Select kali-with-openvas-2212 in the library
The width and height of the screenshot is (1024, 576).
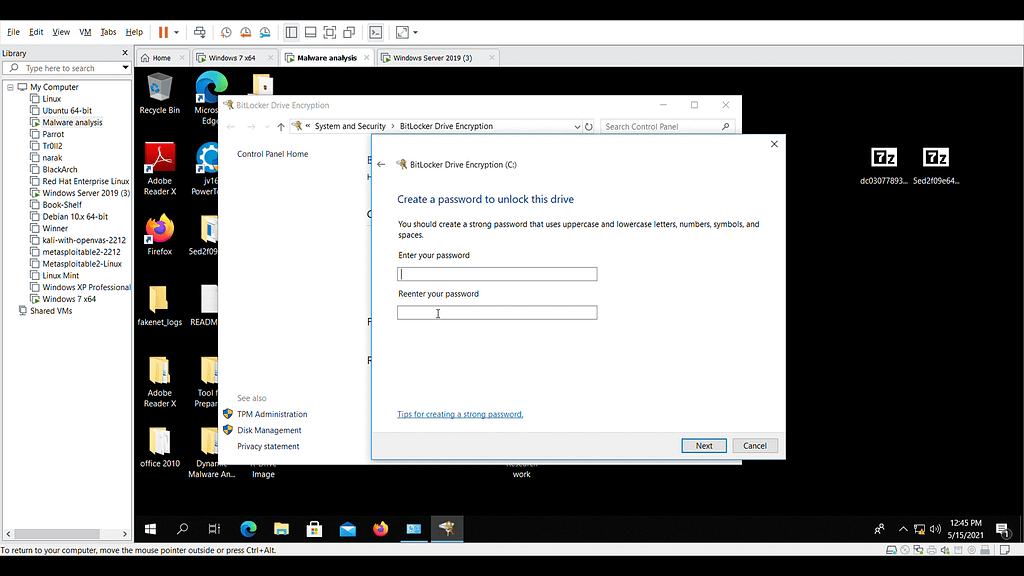pyautogui.click(x=84, y=240)
